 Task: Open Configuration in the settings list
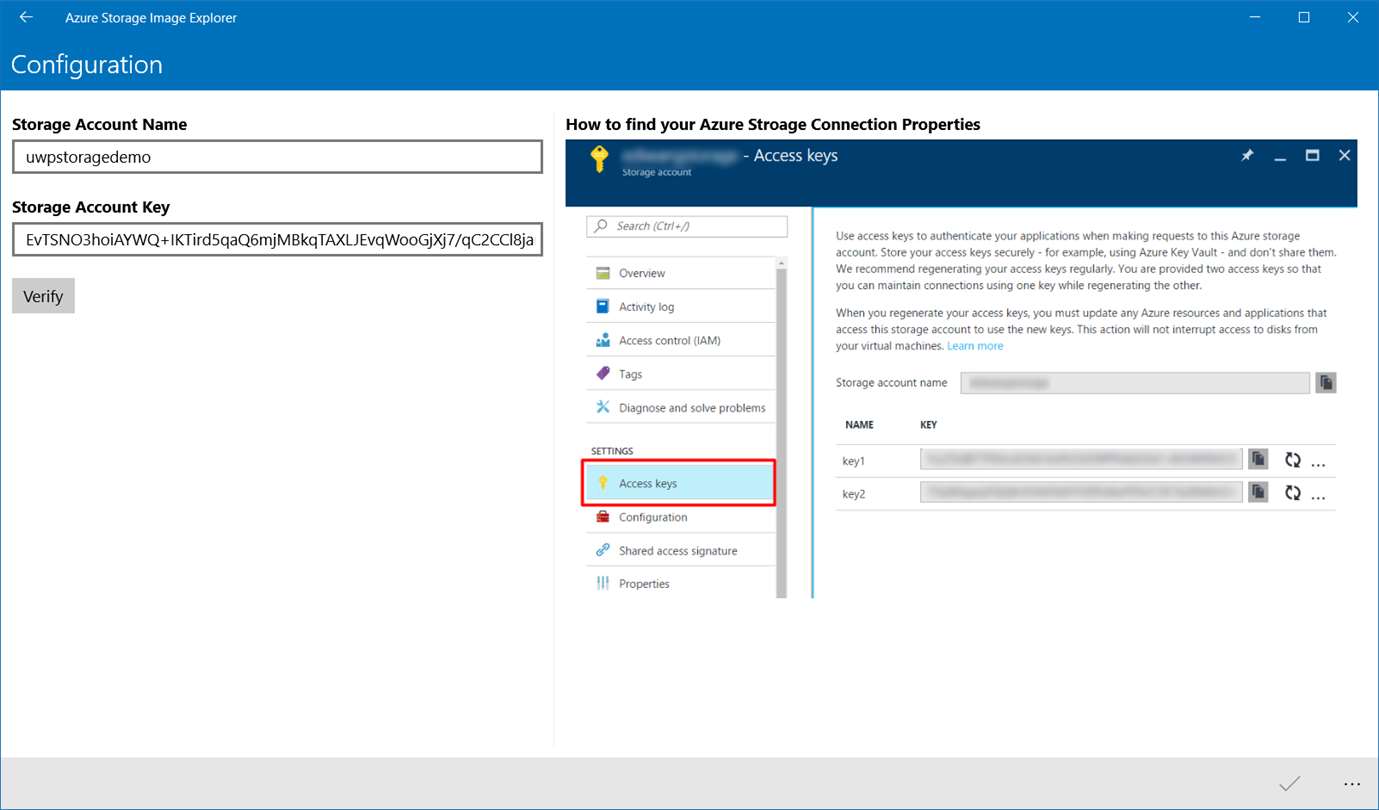[681, 517]
